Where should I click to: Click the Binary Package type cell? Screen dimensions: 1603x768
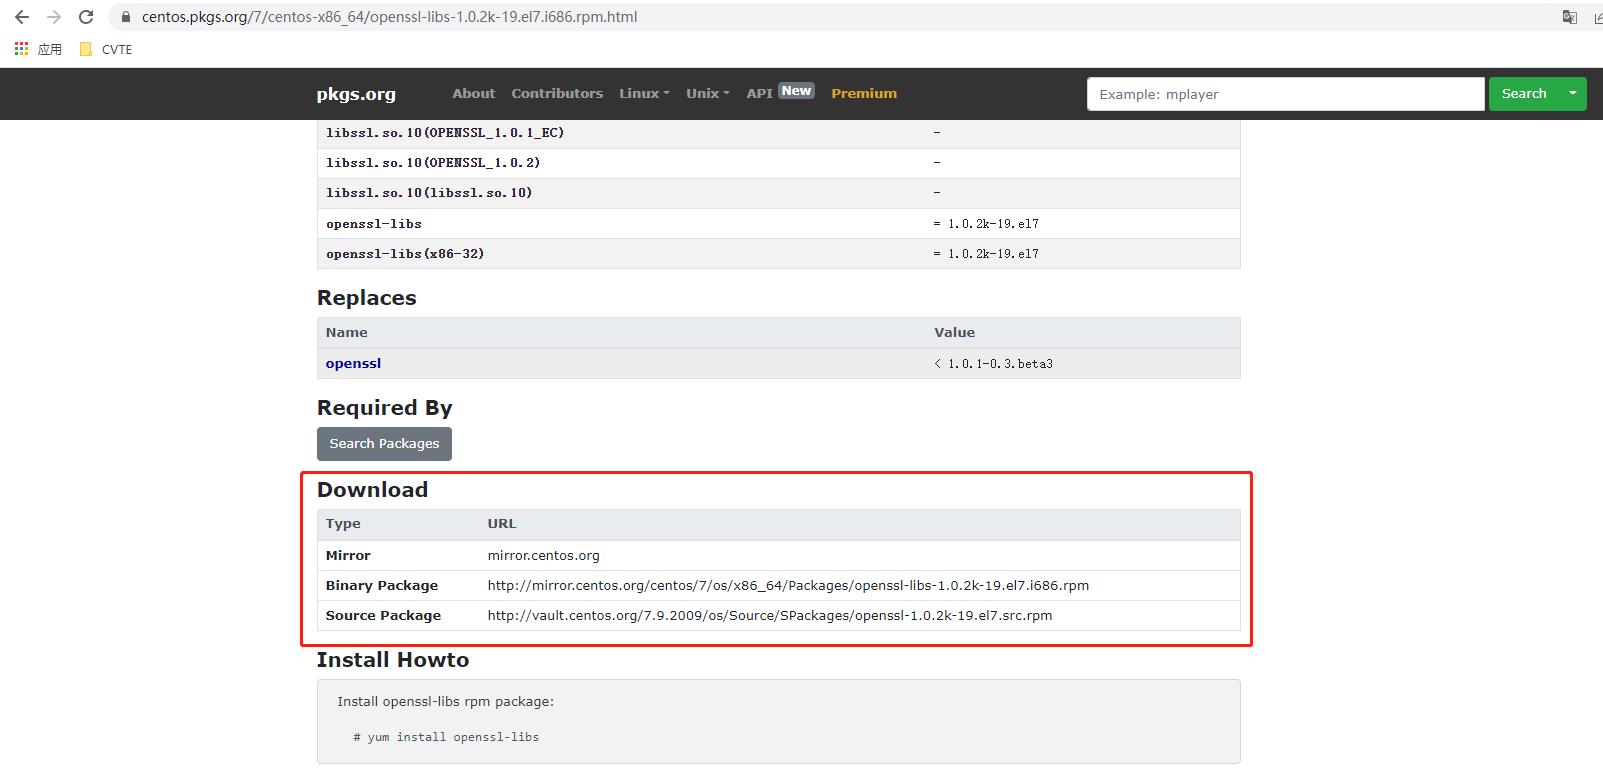pyautogui.click(x=381, y=586)
